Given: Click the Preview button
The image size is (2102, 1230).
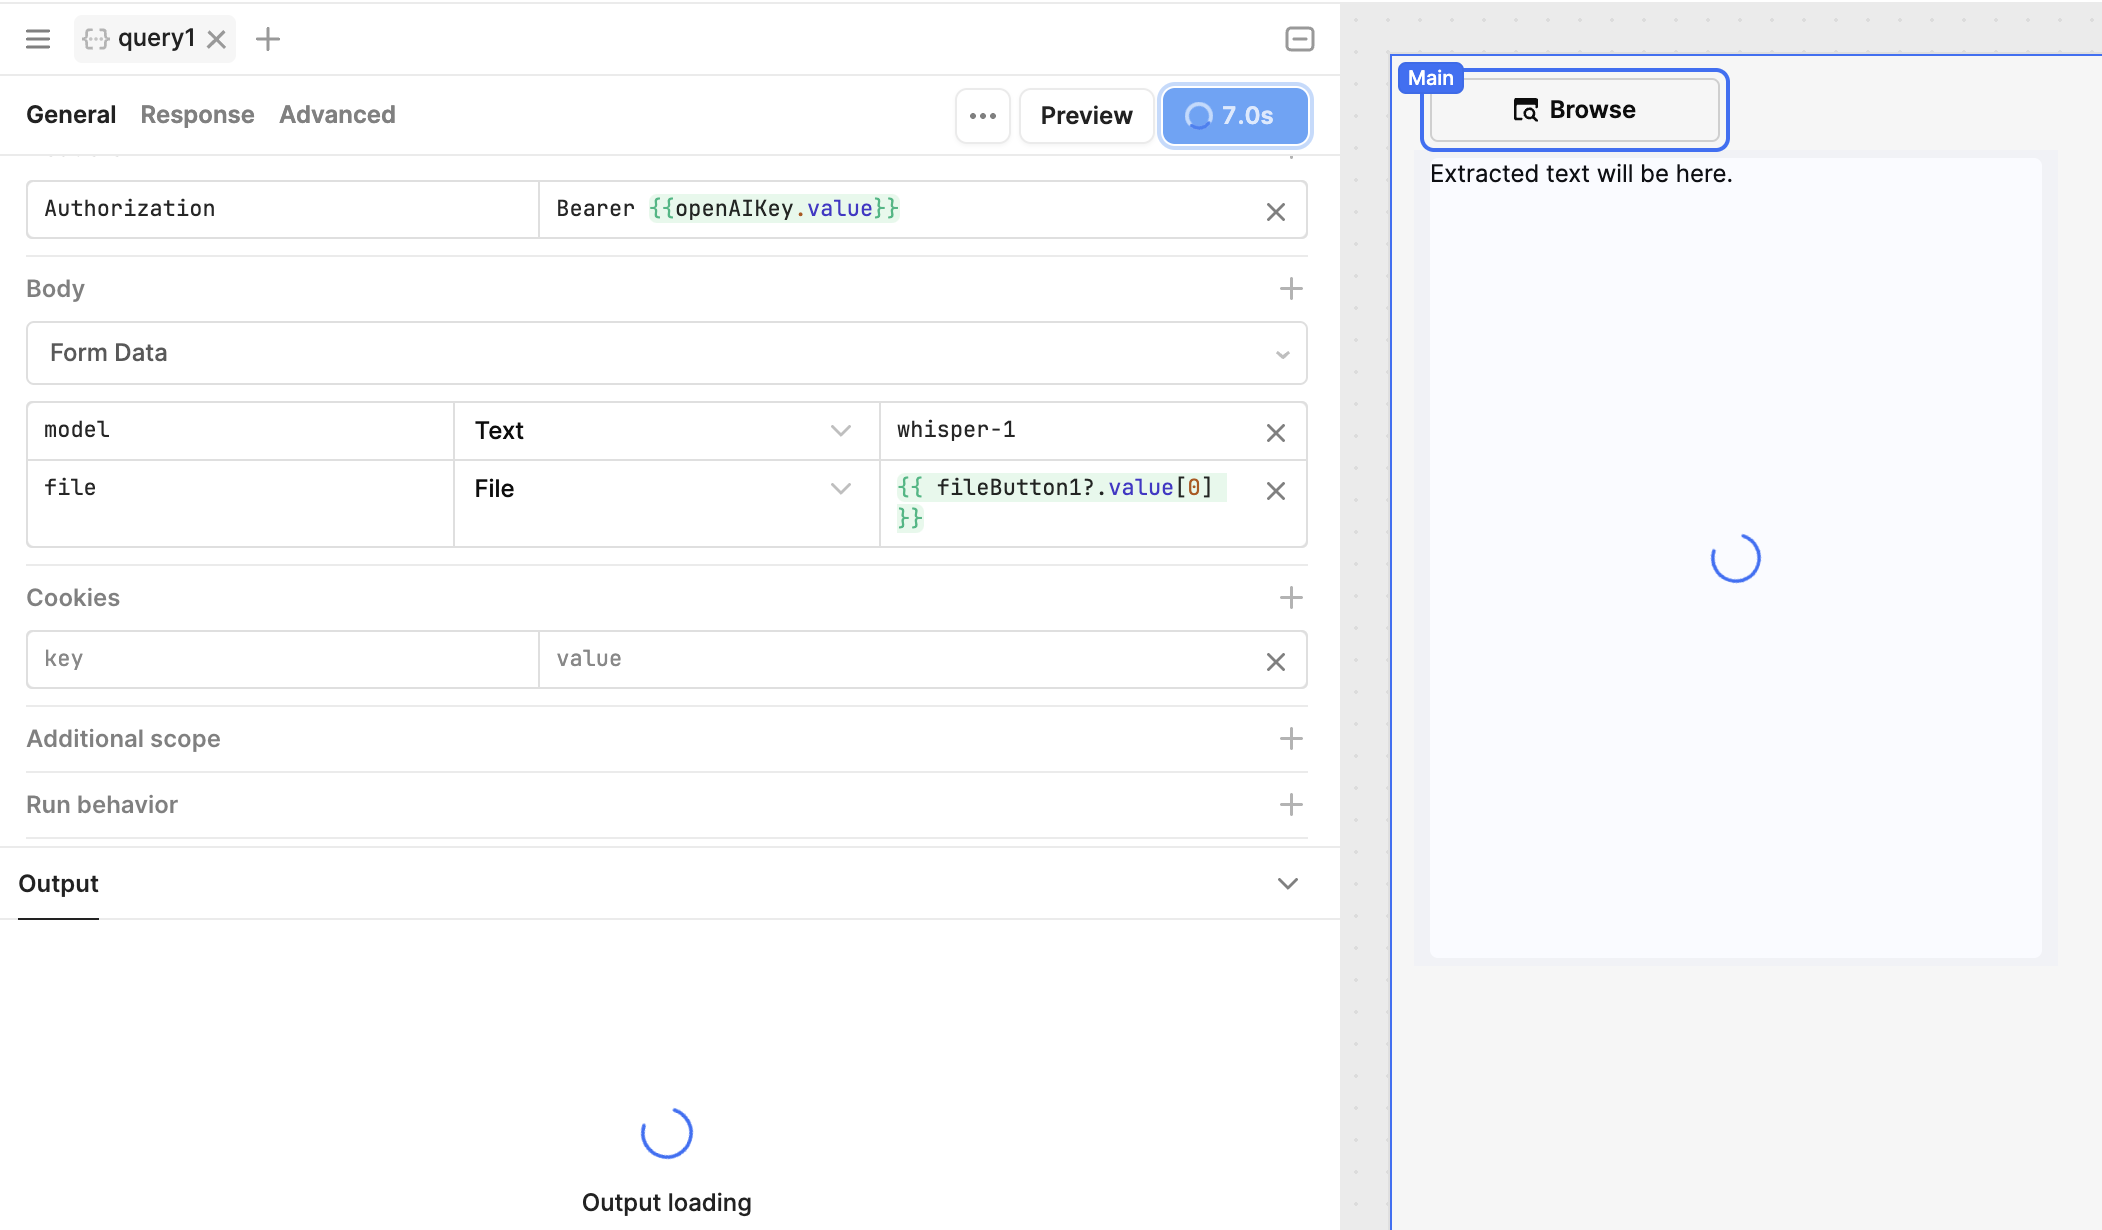Looking at the screenshot, I should (x=1085, y=116).
